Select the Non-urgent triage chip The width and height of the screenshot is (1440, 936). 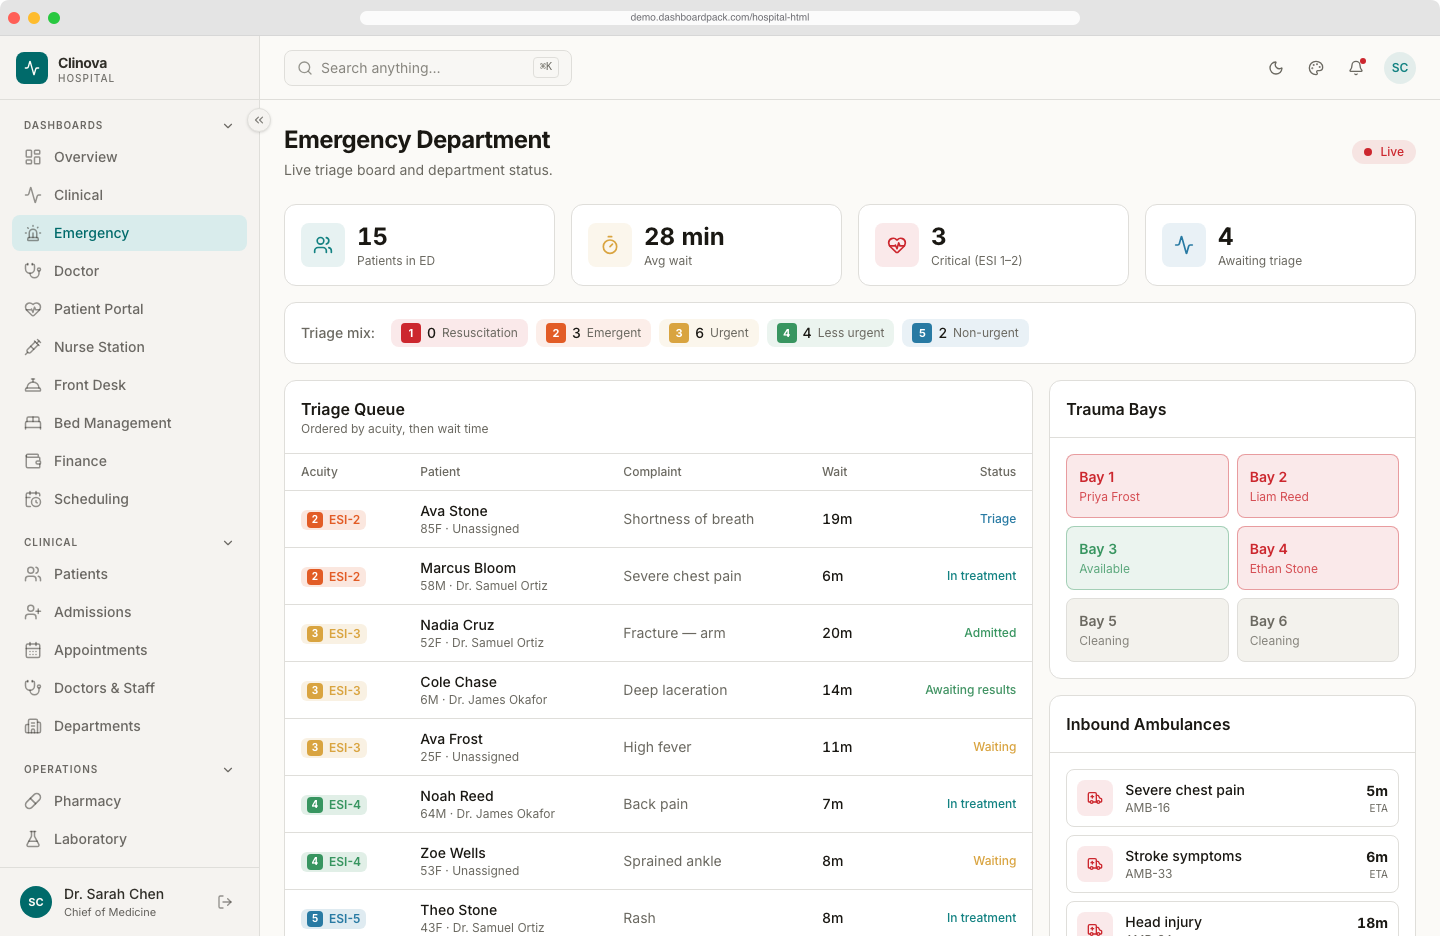click(x=965, y=333)
